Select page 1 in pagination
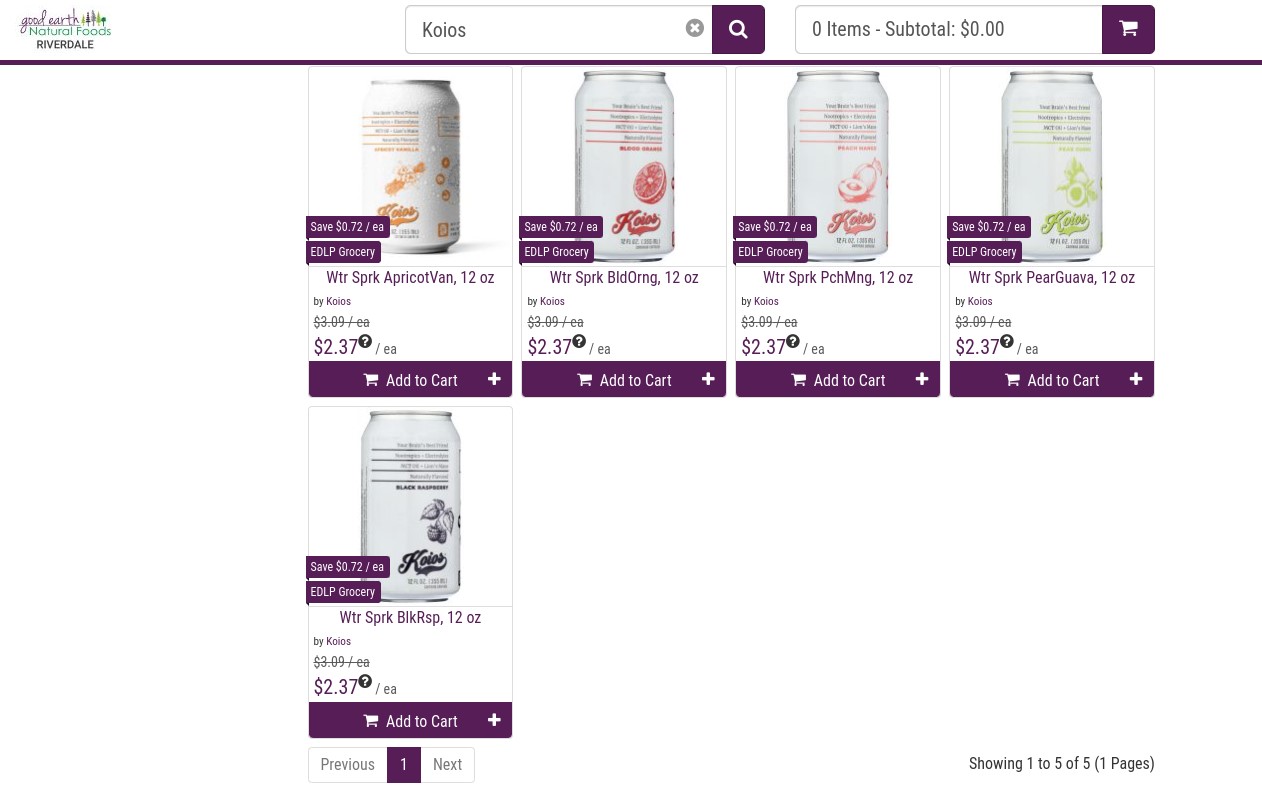This screenshot has width=1262, height=798. pos(403,764)
